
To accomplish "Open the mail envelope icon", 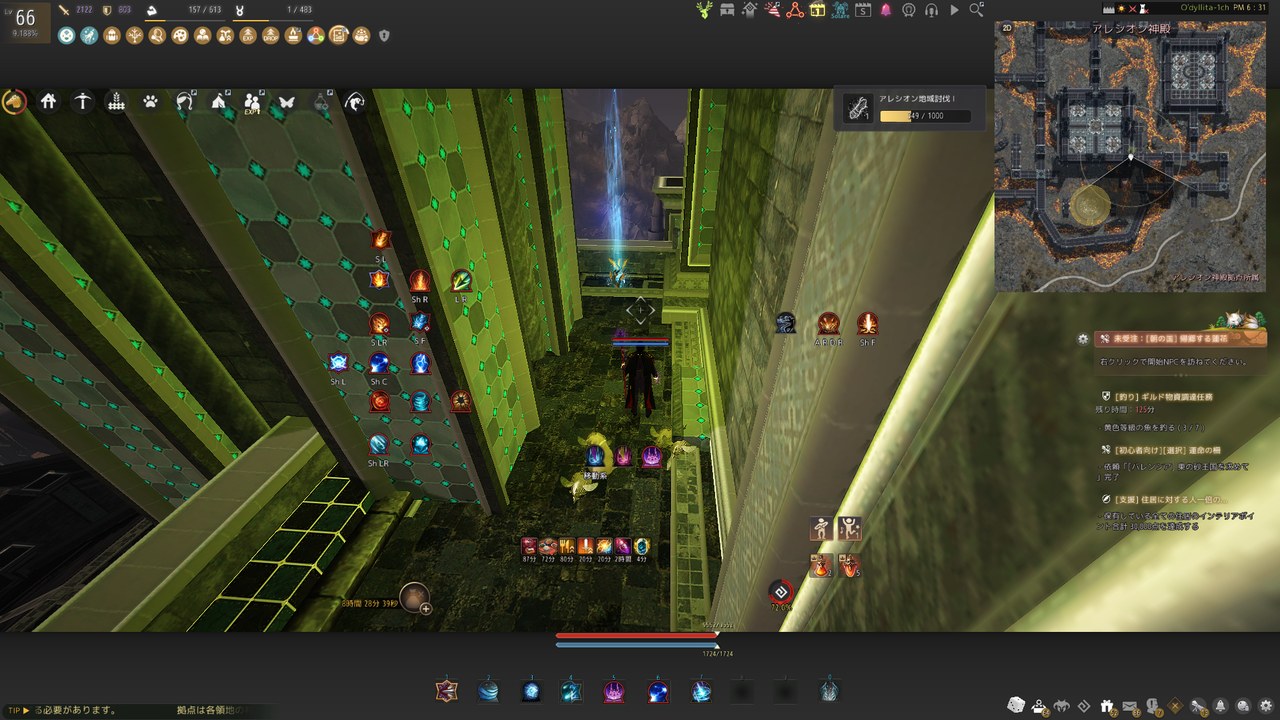I will coord(1130,706).
